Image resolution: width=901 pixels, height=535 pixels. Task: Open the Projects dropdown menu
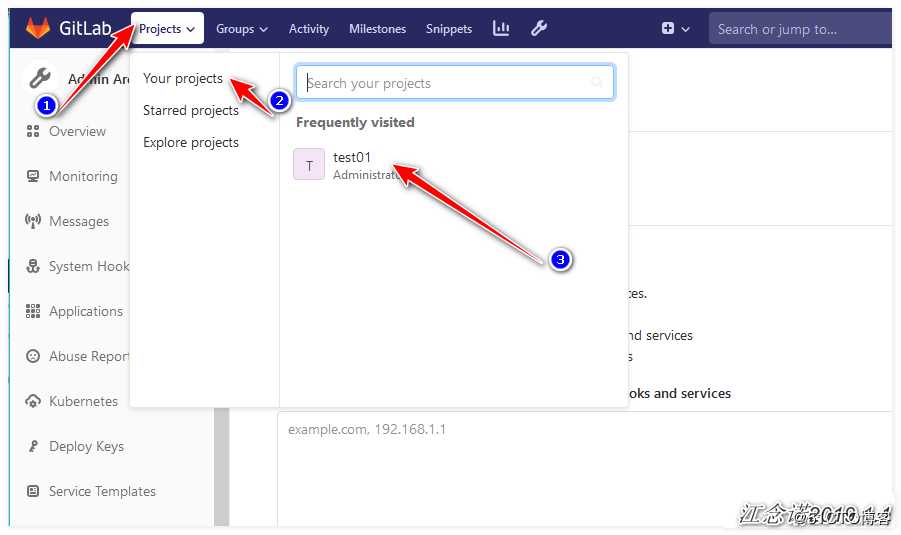click(167, 29)
